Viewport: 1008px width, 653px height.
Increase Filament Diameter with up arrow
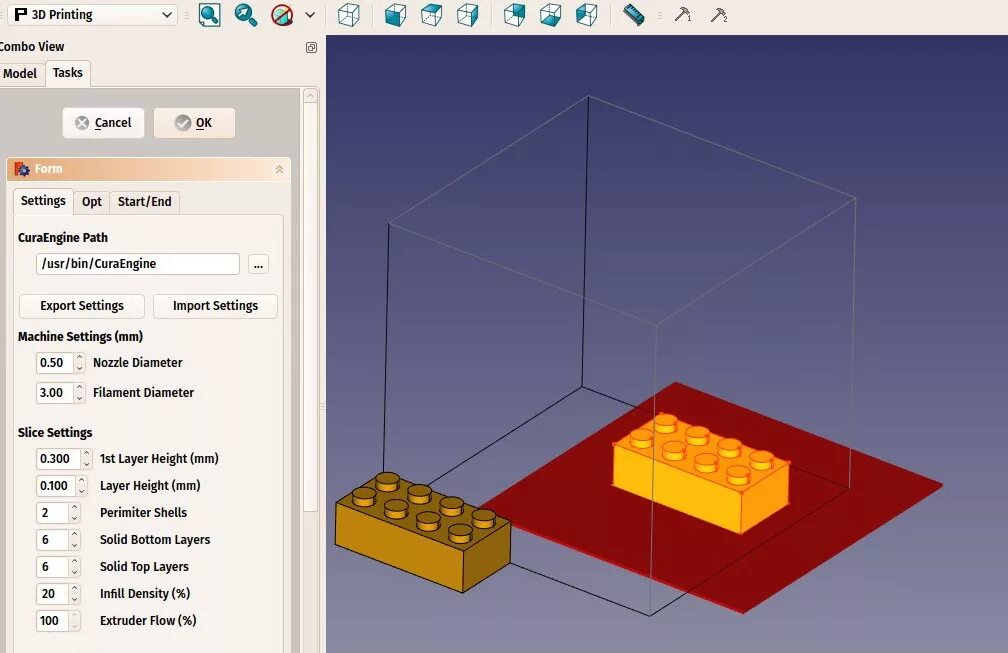coord(79,388)
